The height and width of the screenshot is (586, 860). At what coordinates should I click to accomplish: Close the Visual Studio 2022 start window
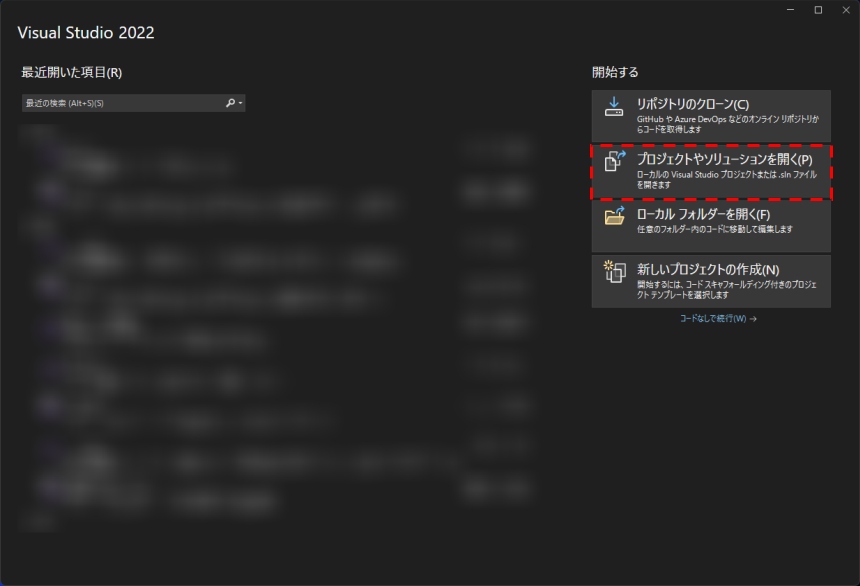click(x=846, y=10)
